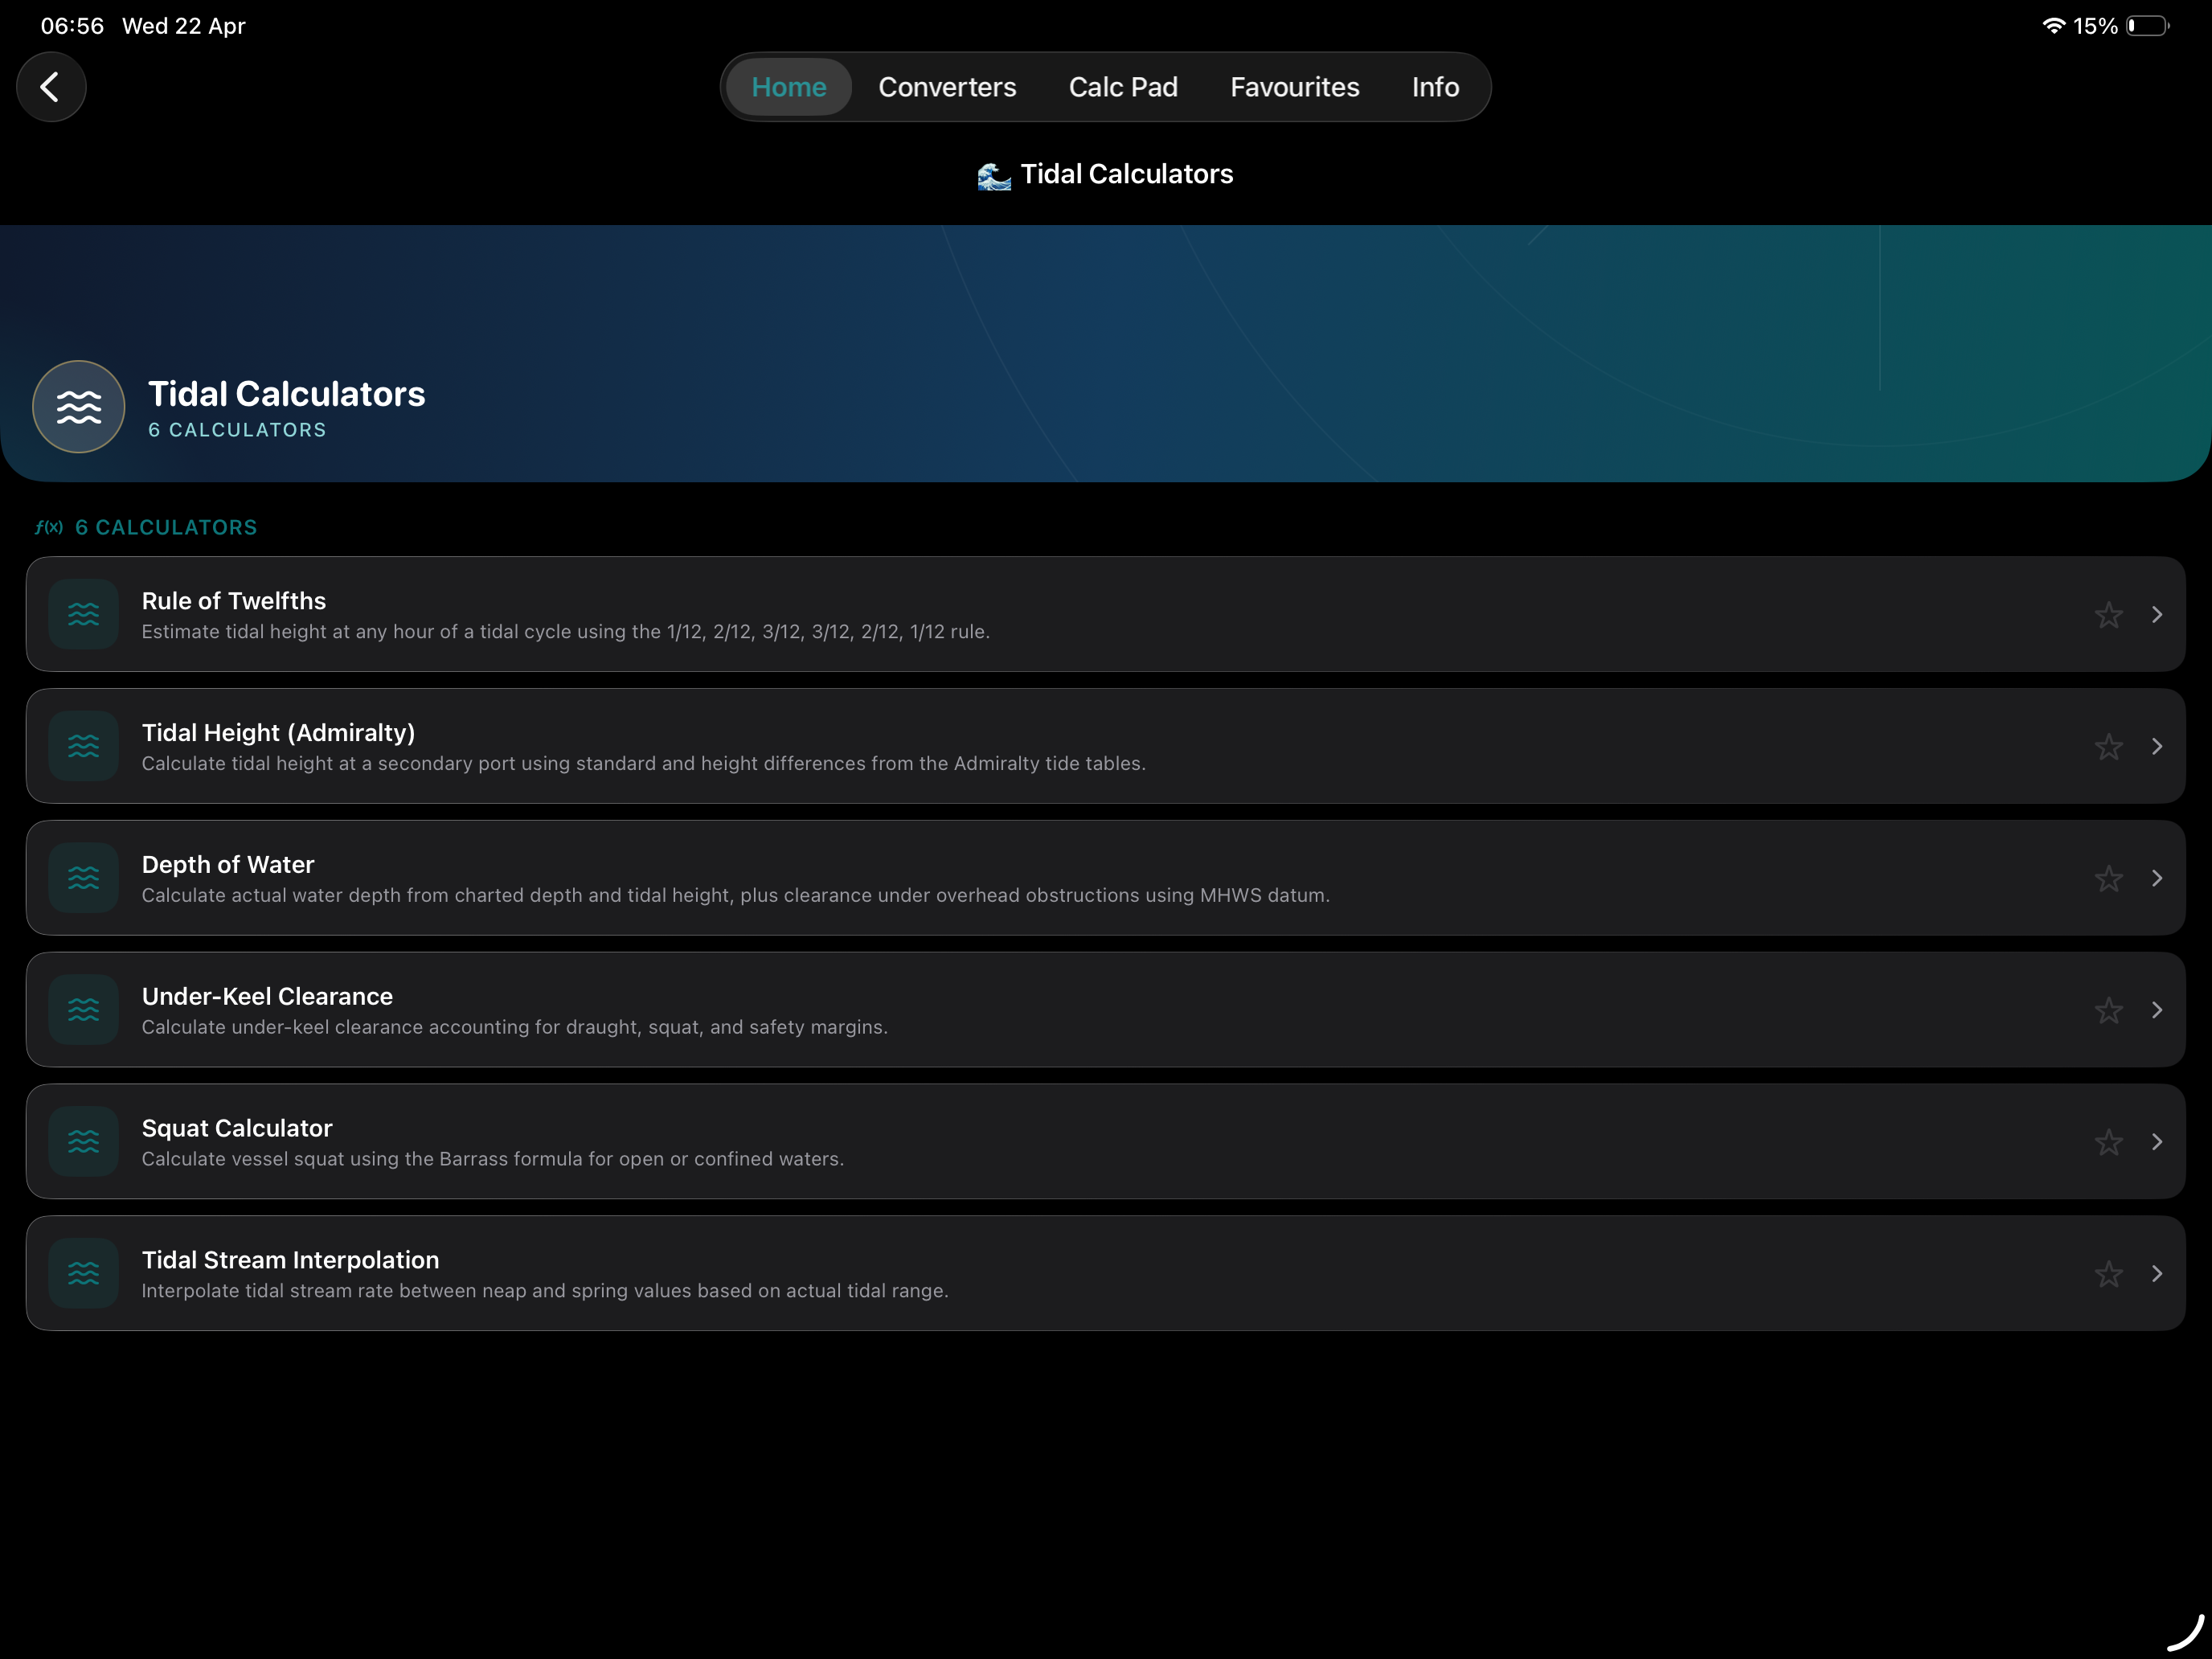Open the Calc Pad tab

(x=1123, y=87)
